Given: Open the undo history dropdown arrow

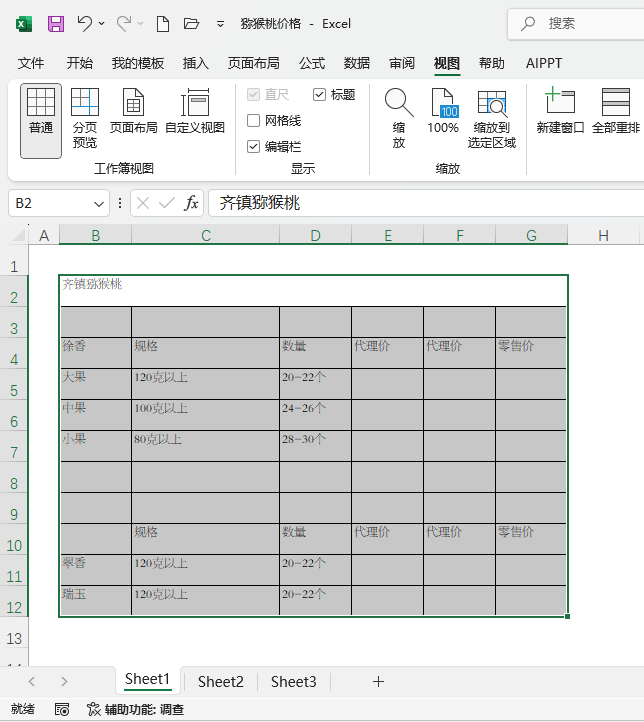Looking at the screenshot, I should (102, 23).
